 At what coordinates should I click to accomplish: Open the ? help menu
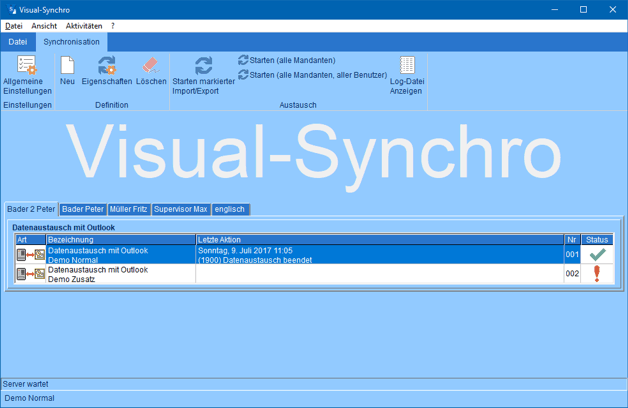[113, 26]
